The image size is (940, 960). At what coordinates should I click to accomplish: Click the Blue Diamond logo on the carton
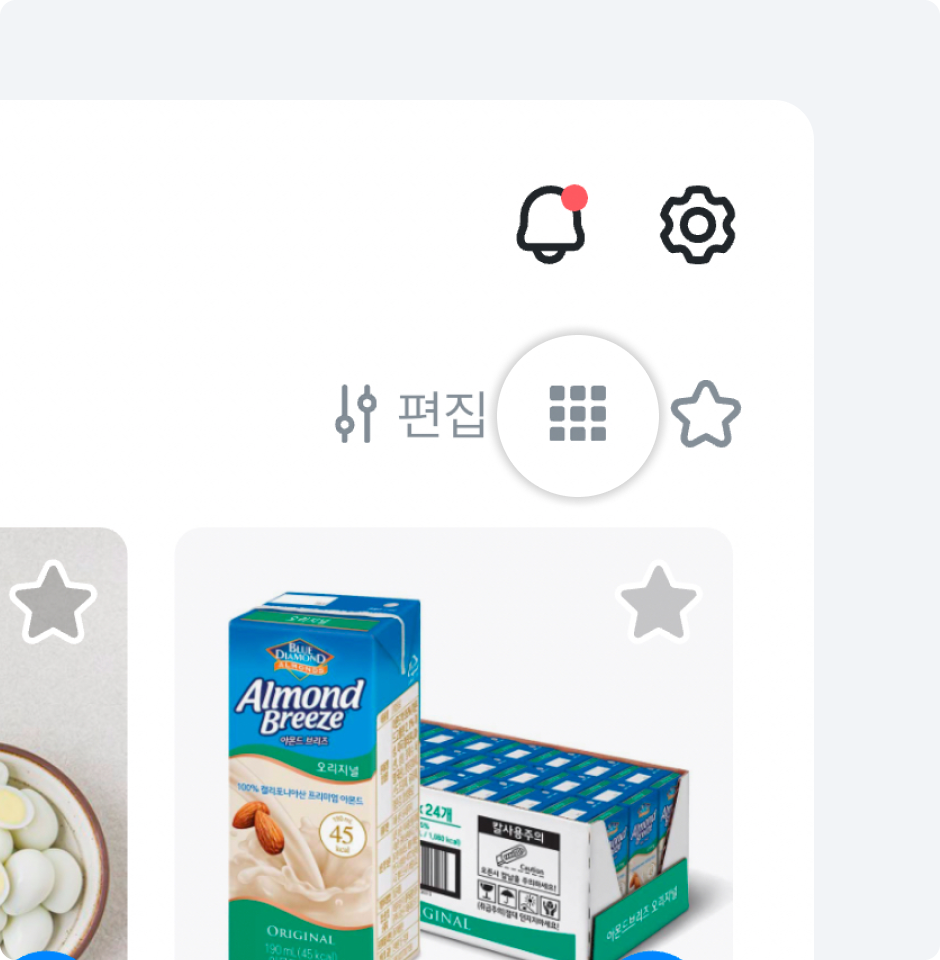(x=300, y=658)
